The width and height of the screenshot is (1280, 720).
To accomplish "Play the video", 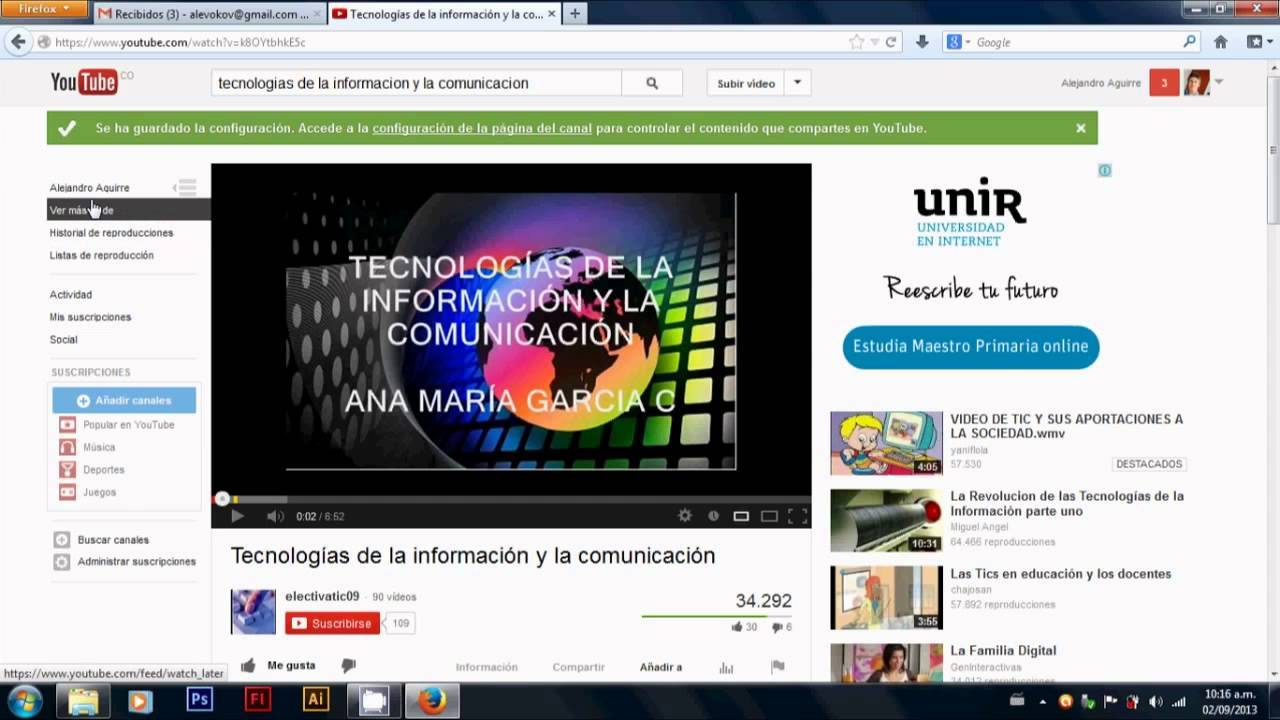I will tap(237, 516).
